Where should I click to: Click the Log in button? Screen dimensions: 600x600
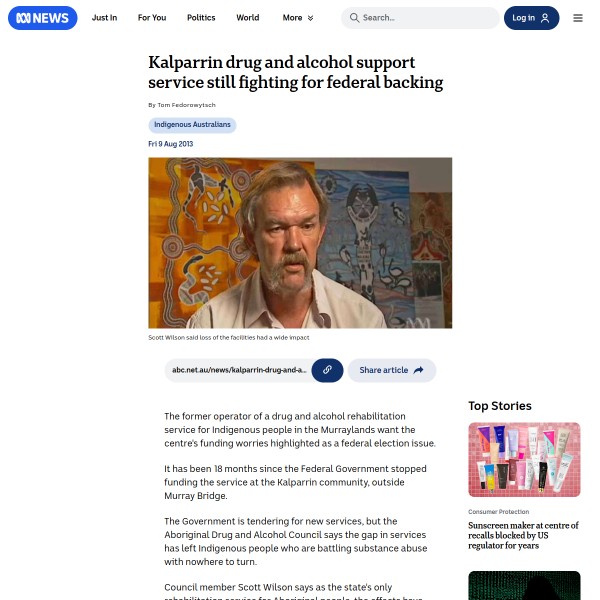[x=532, y=18]
